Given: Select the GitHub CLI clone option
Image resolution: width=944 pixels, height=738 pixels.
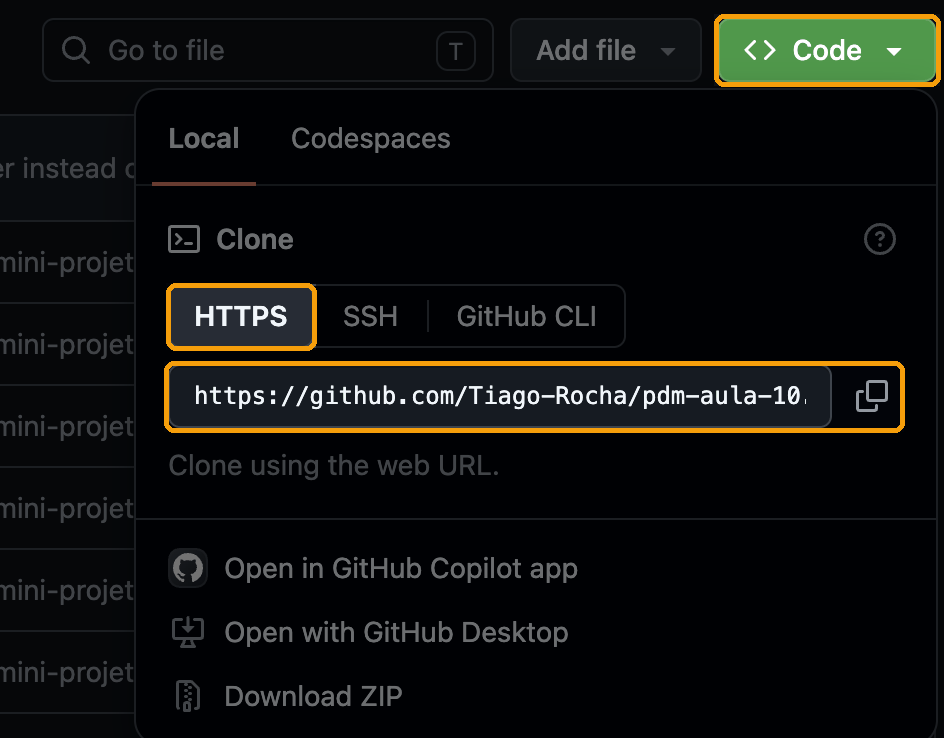Looking at the screenshot, I should click(526, 316).
